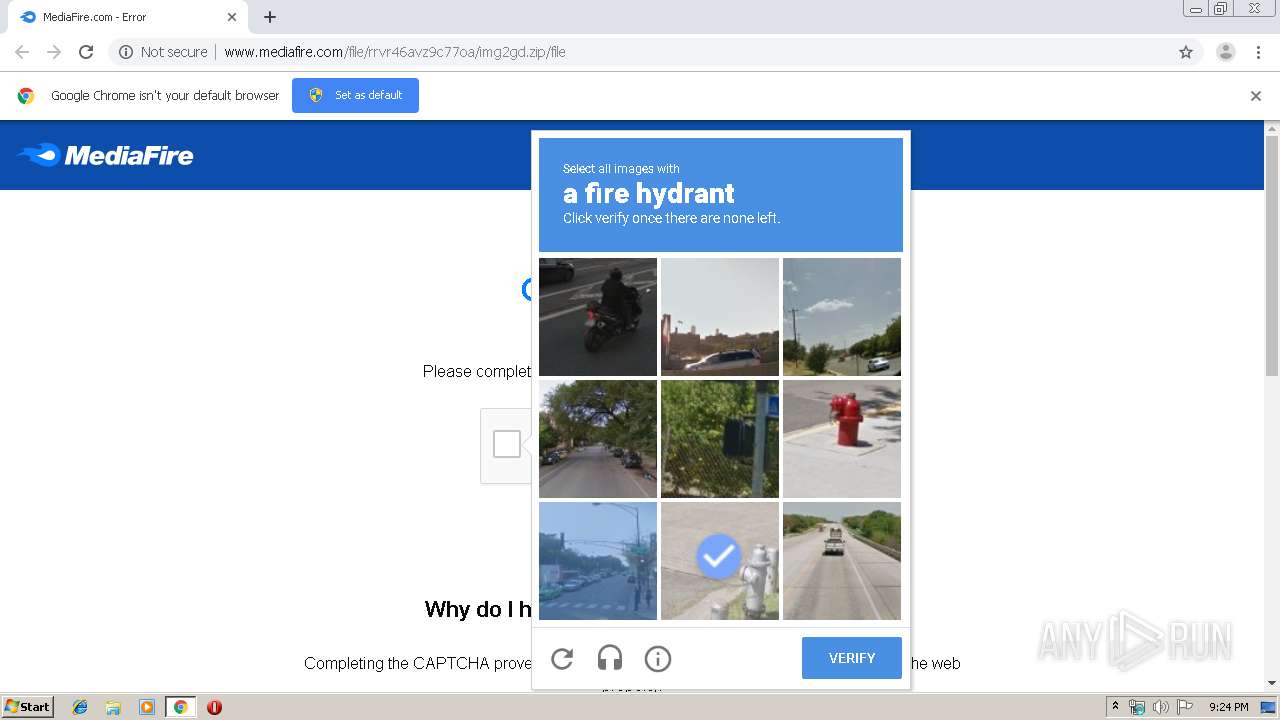Launch Internet Explorer from the taskbar

click(x=80, y=707)
